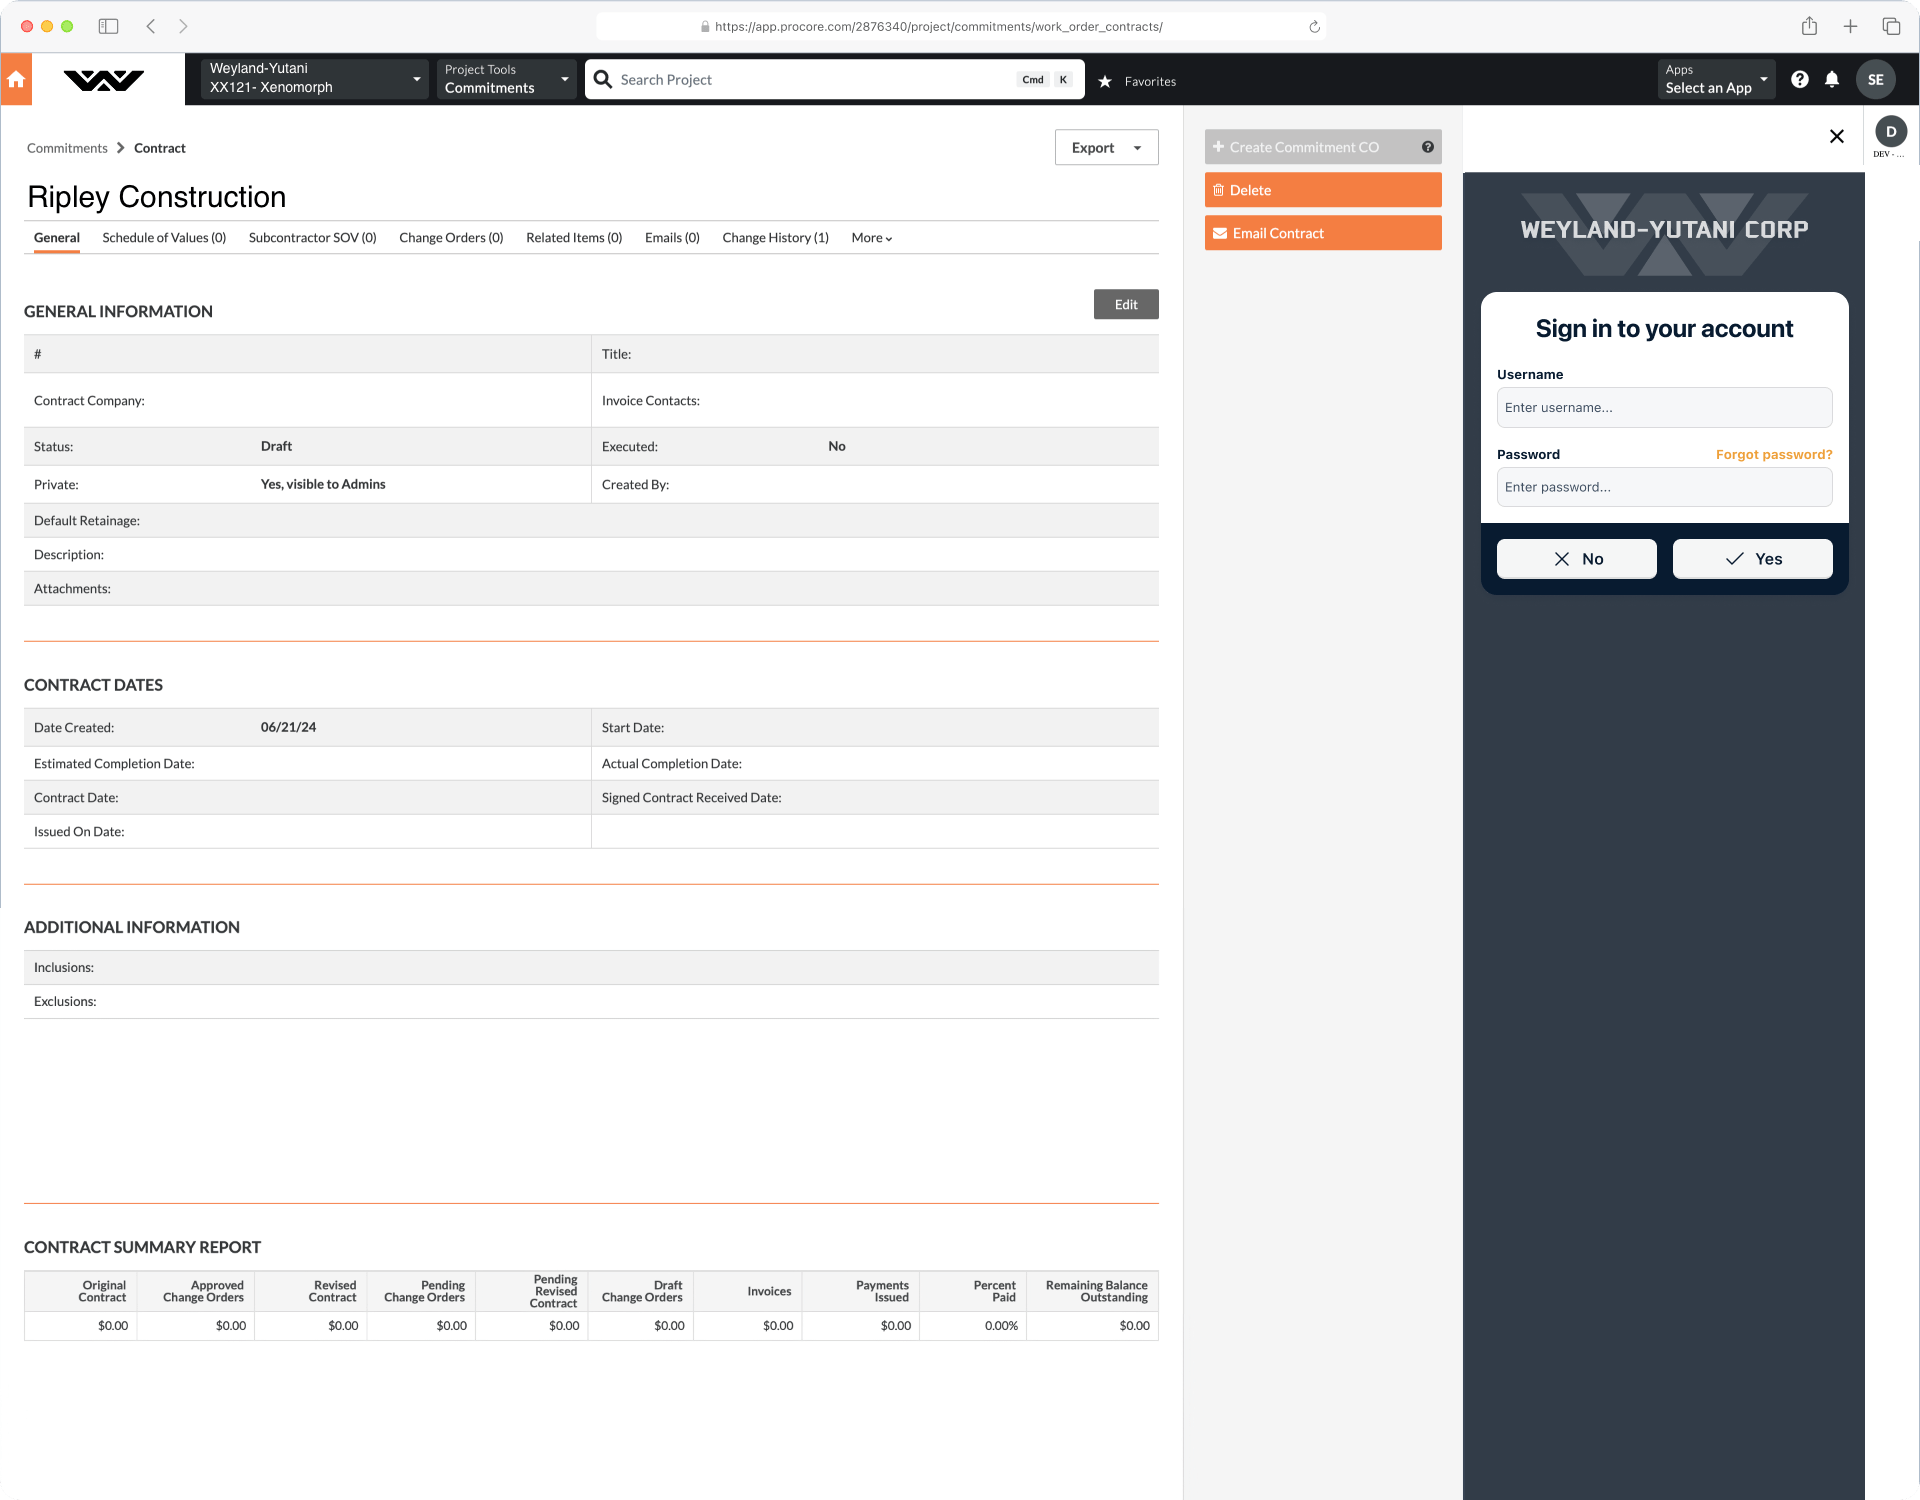Click the Favorites star icon
This screenshot has width=1920, height=1500.
pyautogui.click(x=1105, y=81)
